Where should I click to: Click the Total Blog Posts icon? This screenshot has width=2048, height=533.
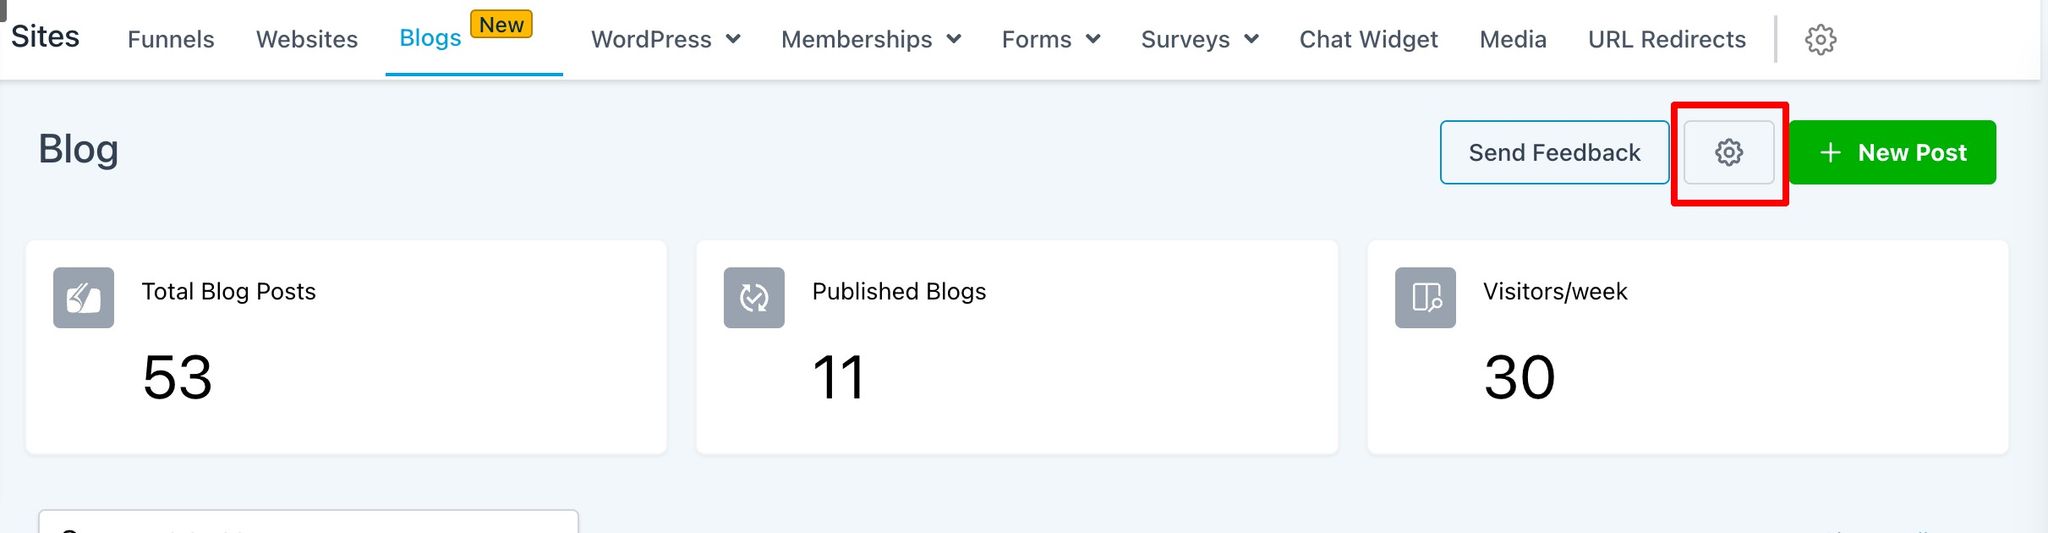pyautogui.click(x=83, y=298)
